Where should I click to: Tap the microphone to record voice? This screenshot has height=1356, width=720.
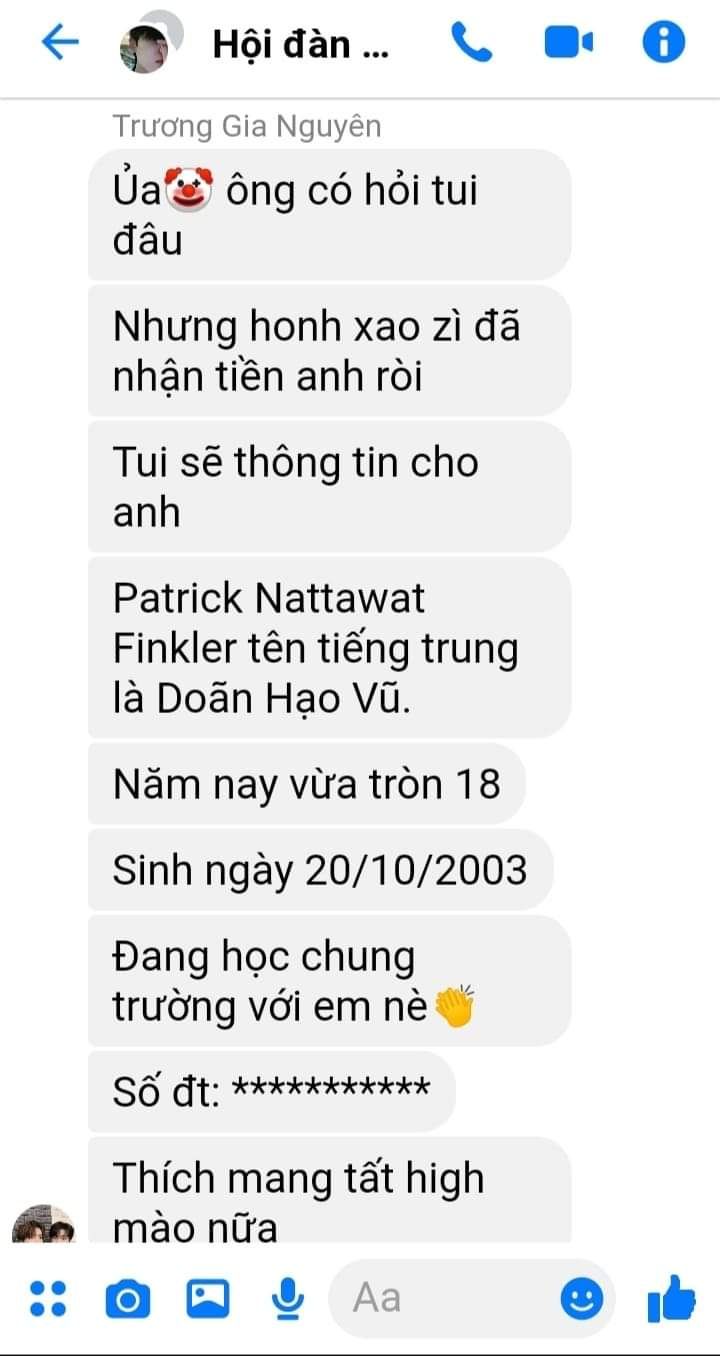point(288,1299)
